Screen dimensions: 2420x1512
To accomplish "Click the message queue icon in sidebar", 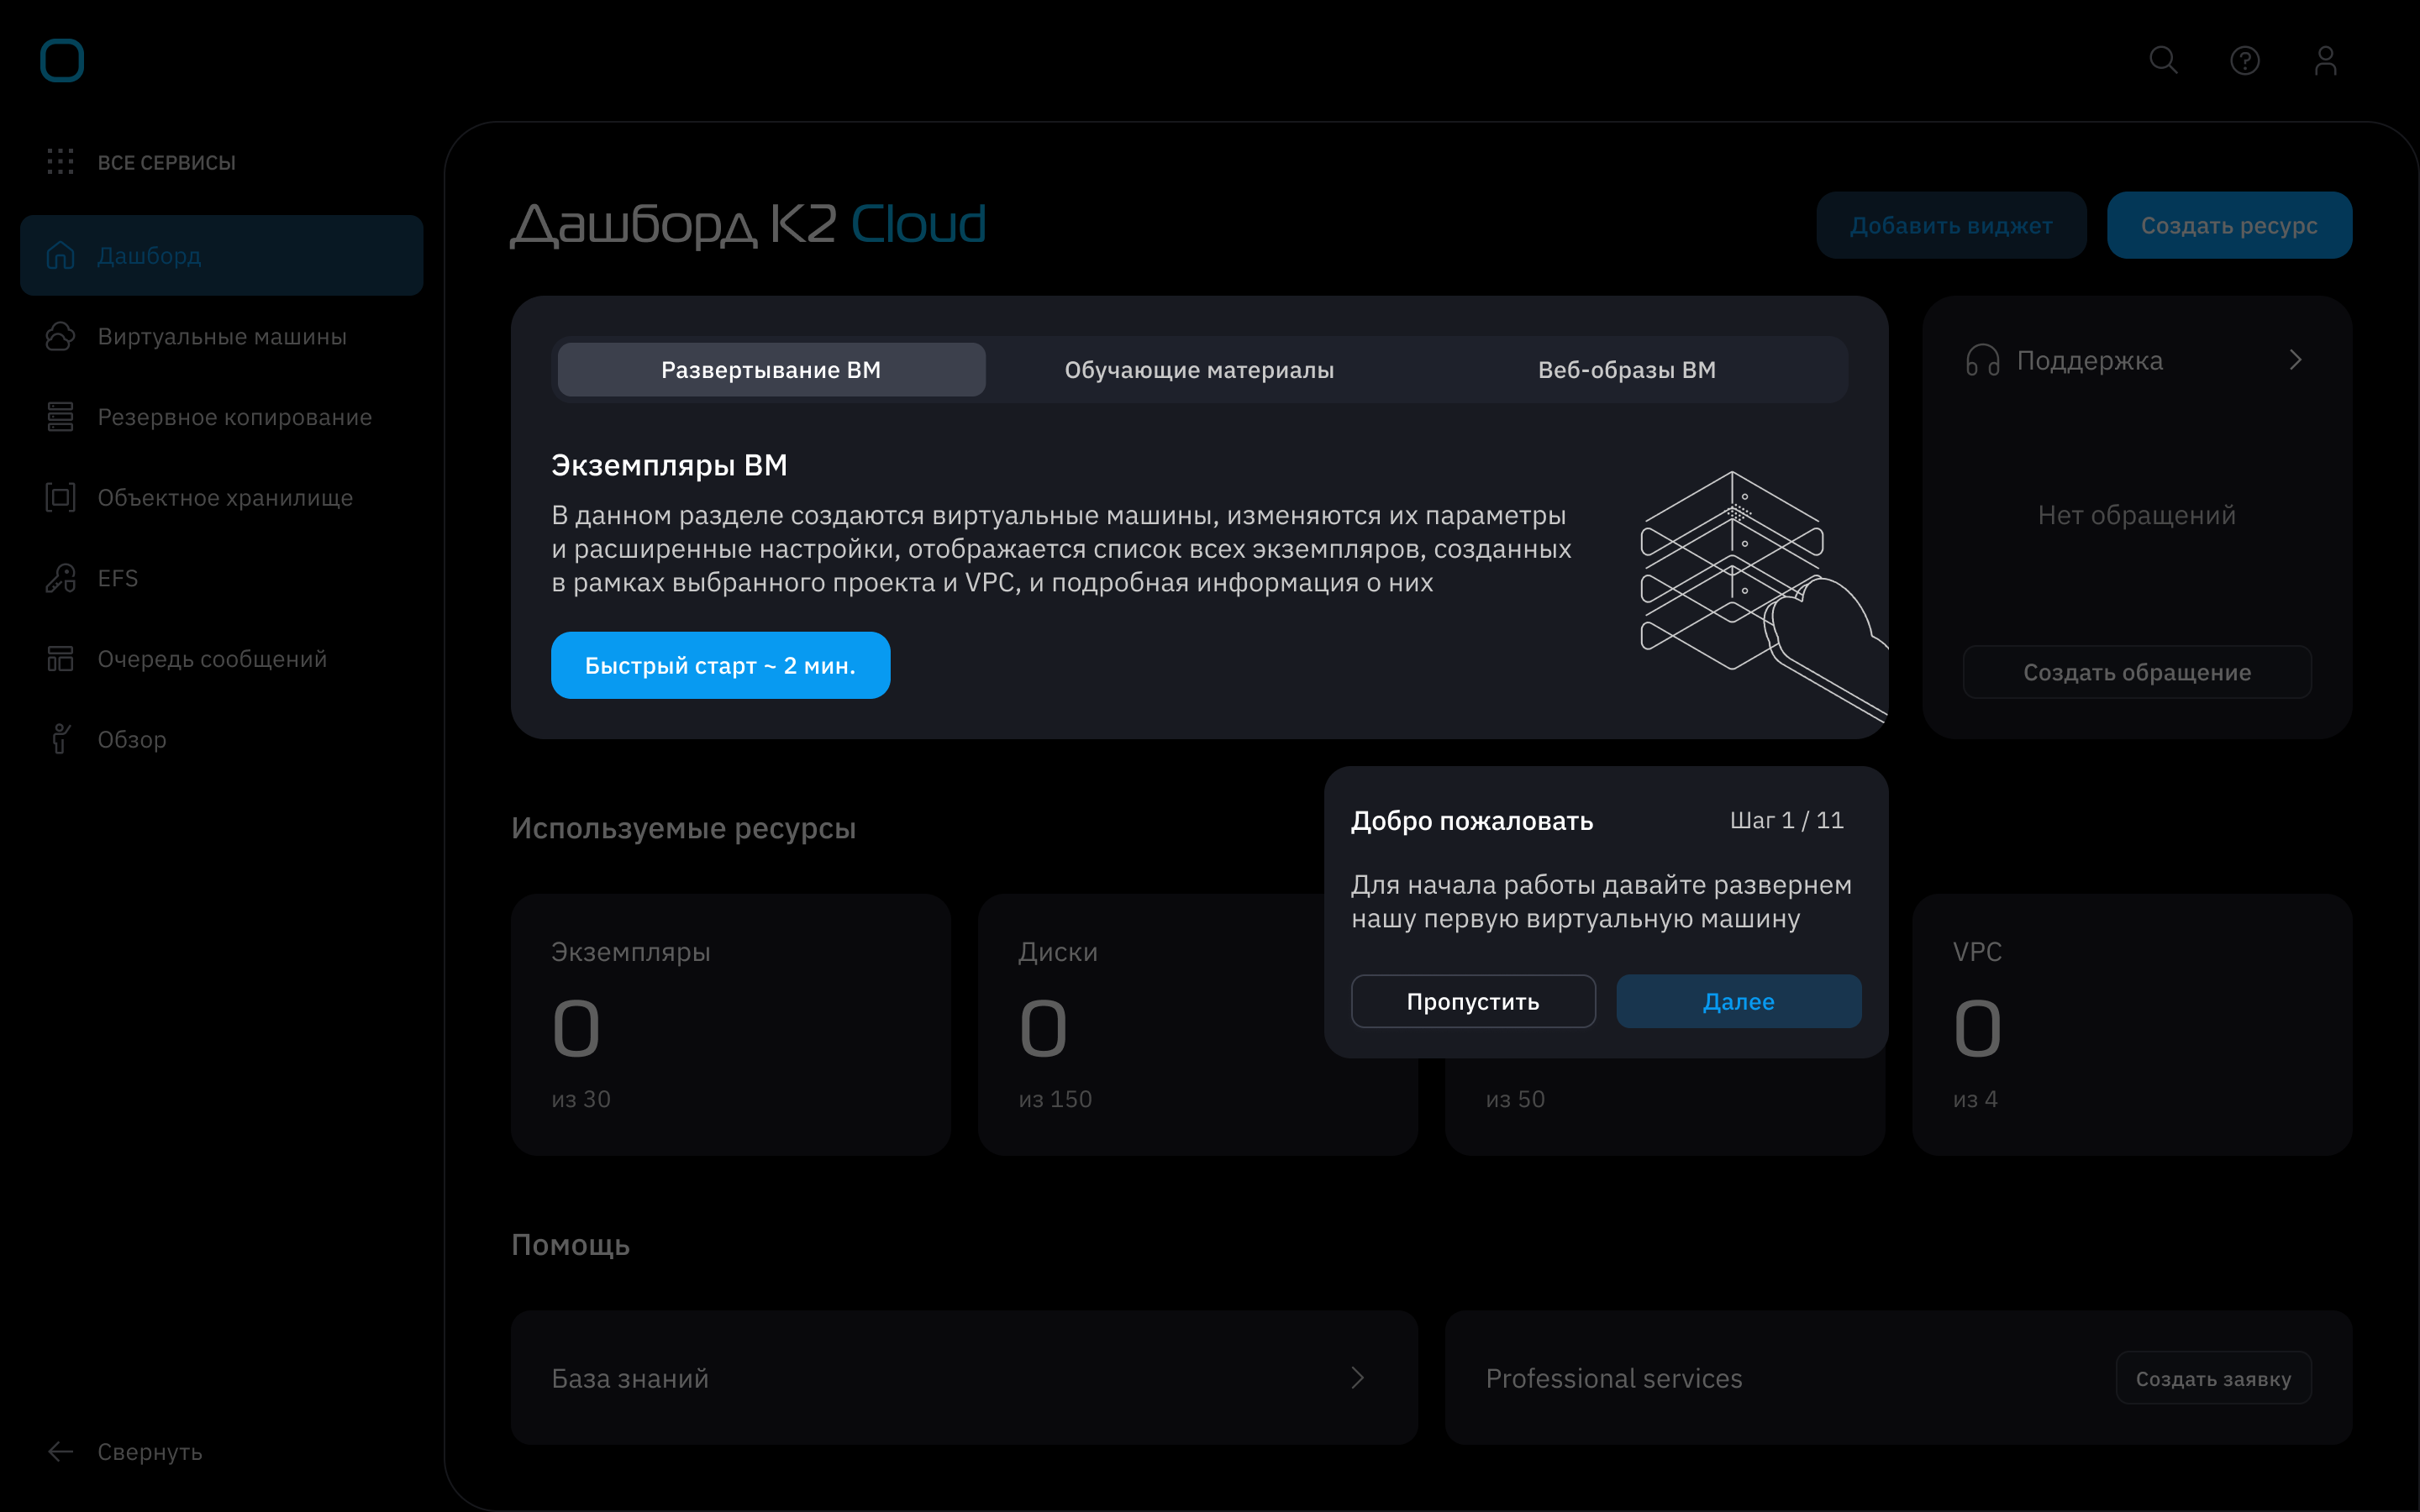I will [x=60, y=659].
